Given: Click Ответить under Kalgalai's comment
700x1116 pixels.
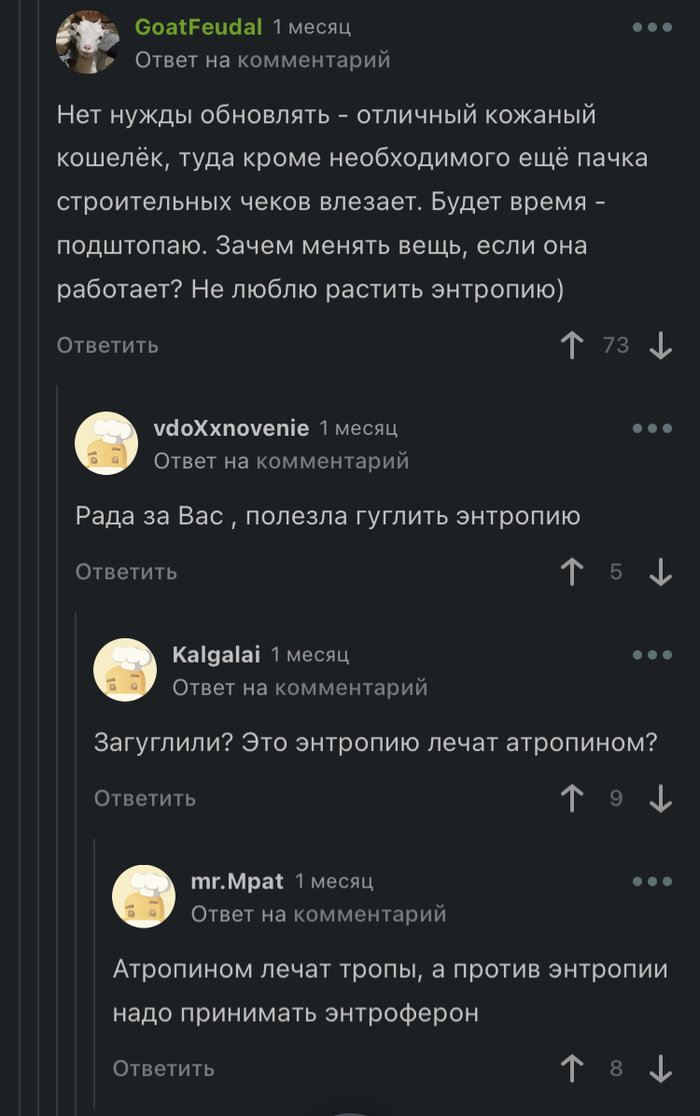Looking at the screenshot, I should click(x=145, y=798).
